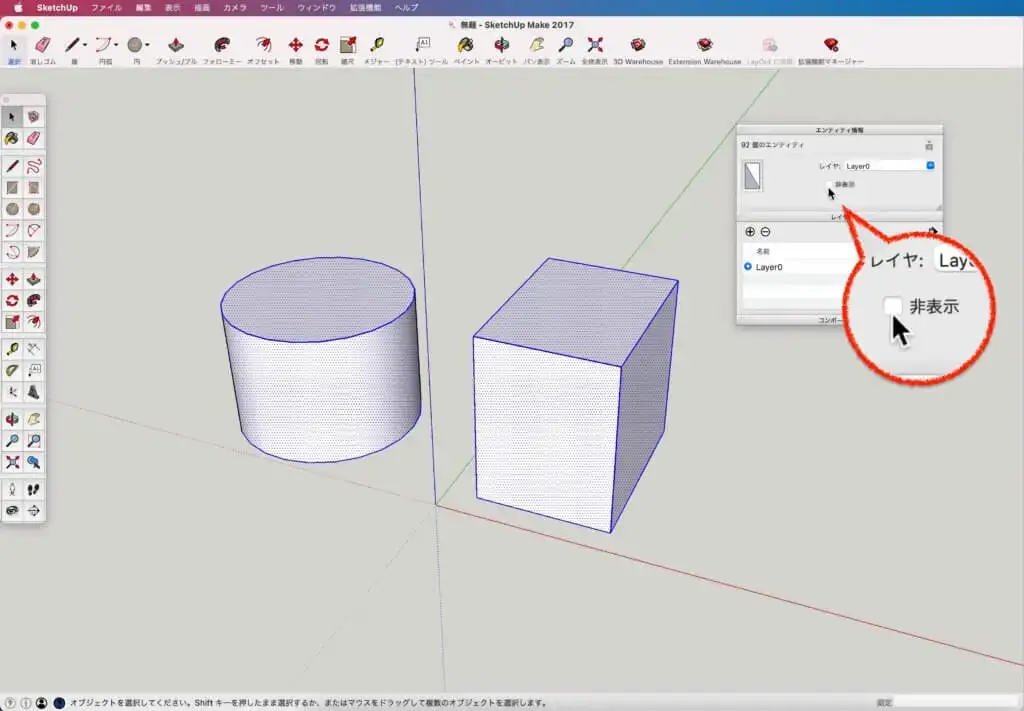Activate the Look Around tool in palette

12,511
